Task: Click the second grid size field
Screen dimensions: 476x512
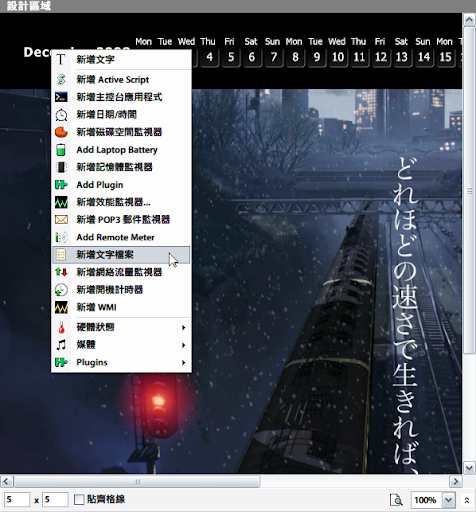Action: click(55, 500)
